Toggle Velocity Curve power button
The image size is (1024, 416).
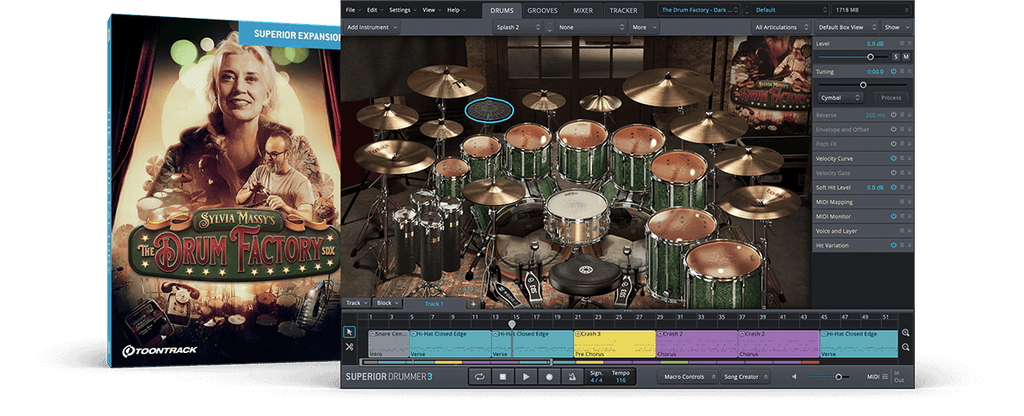pyautogui.click(x=893, y=158)
